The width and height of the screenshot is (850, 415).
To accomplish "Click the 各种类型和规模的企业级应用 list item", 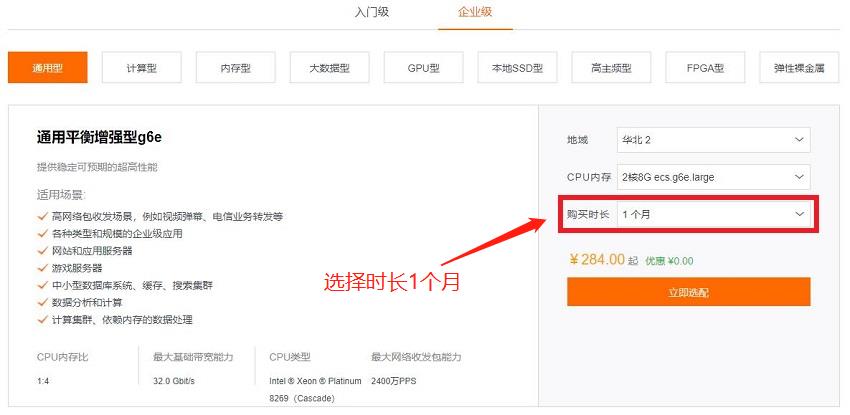I will pyautogui.click(x=117, y=234).
